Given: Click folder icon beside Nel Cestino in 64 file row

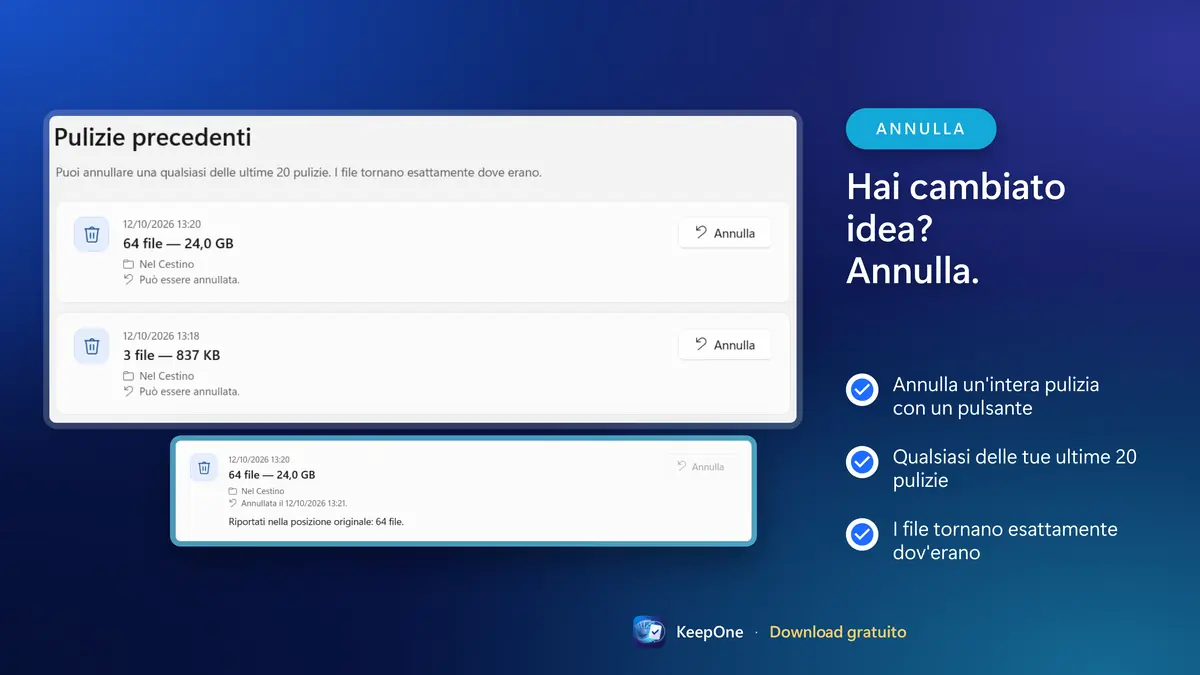Looking at the screenshot, I should click(128, 264).
